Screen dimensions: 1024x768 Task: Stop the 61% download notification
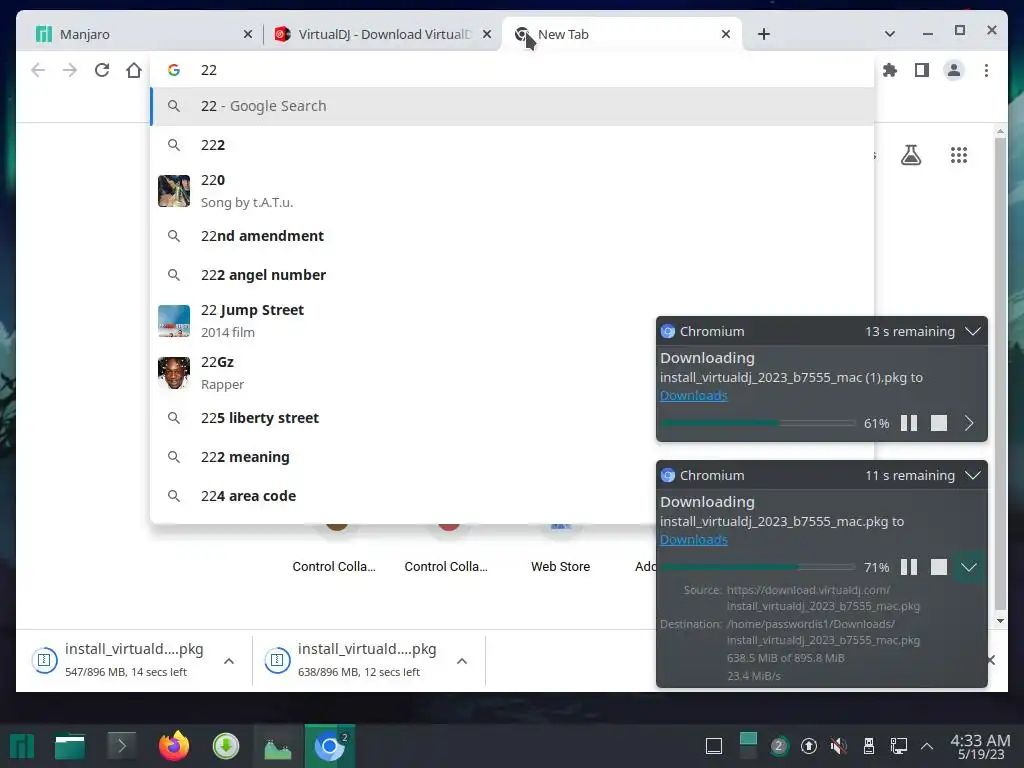click(938, 423)
